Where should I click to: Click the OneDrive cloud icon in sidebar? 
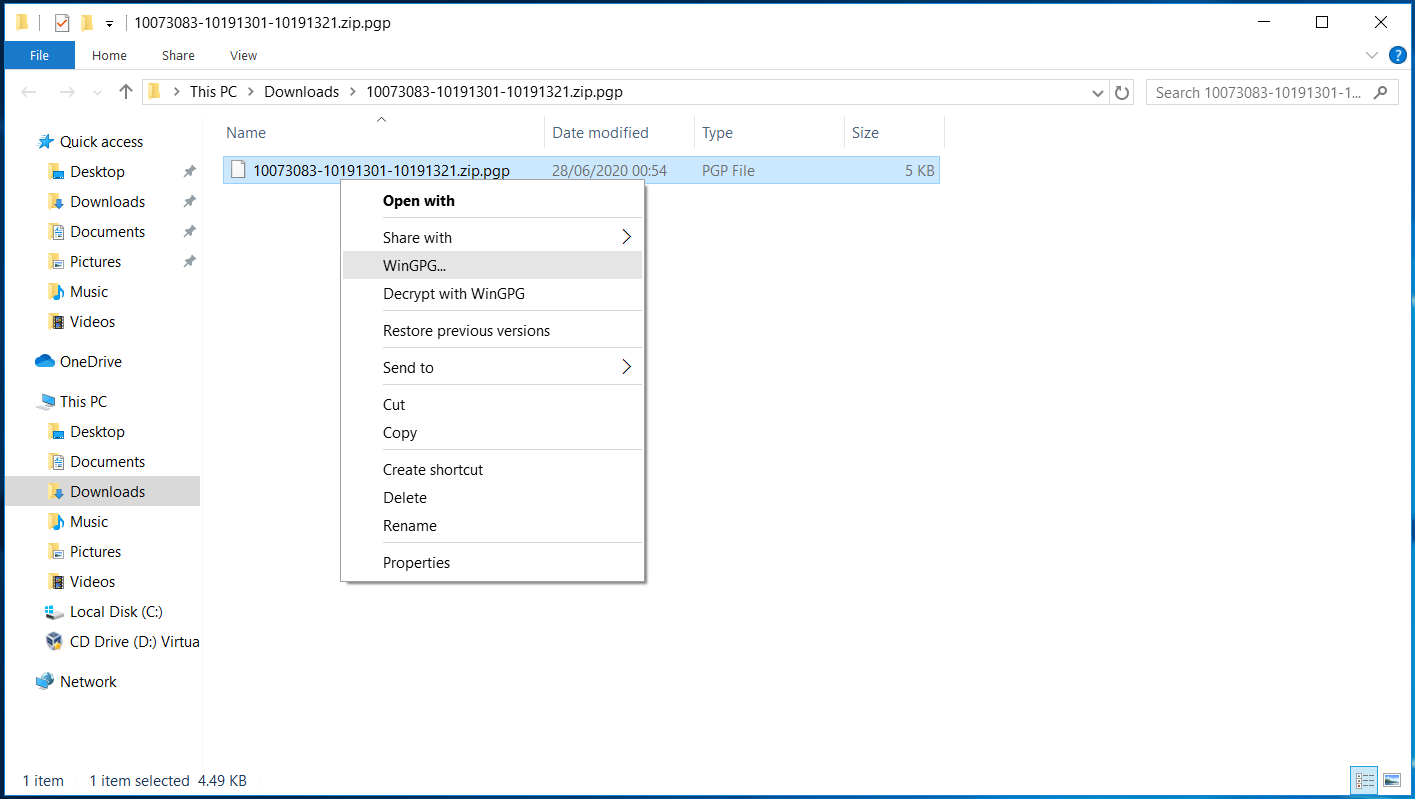pyautogui.click(x=45, y=362)
